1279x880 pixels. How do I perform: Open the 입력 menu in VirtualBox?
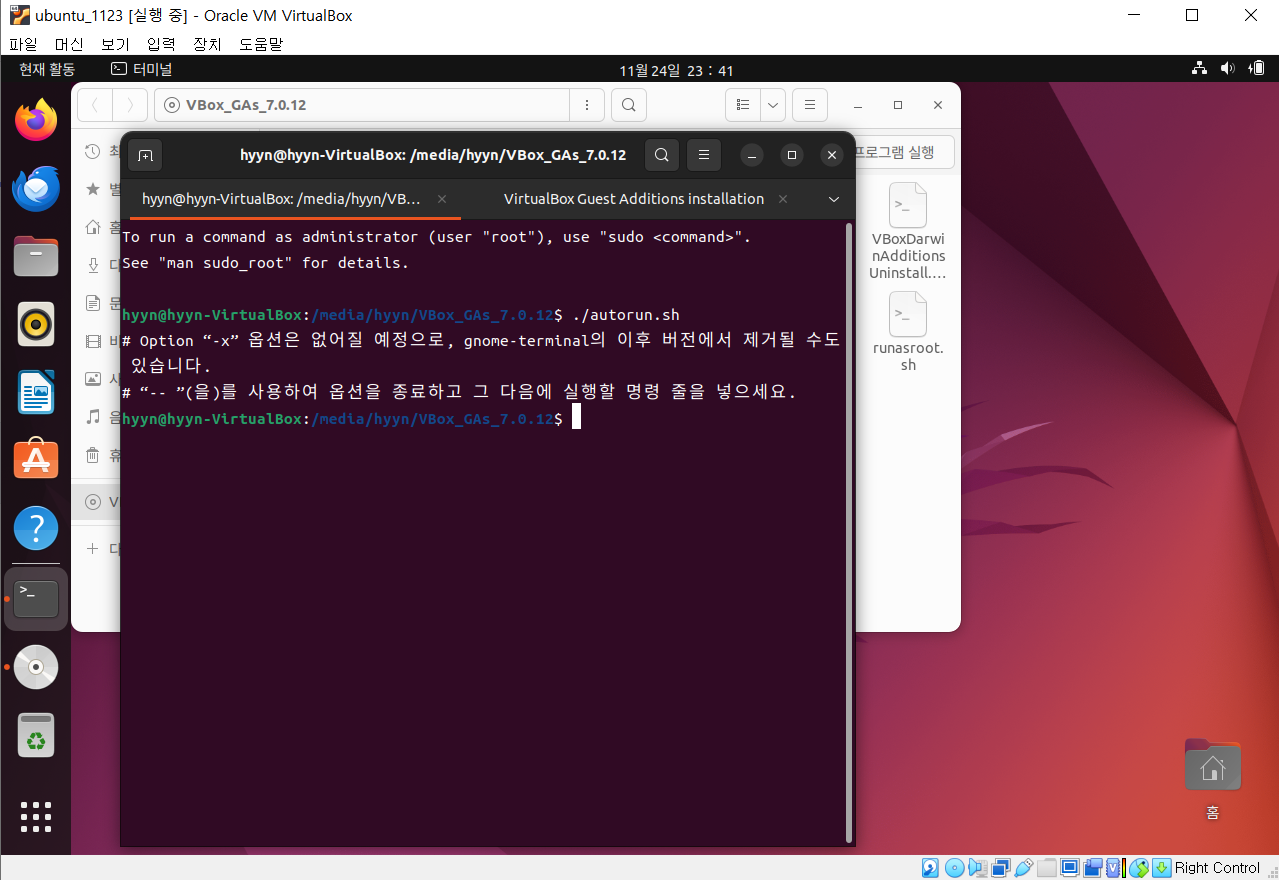tap(161, 44)
